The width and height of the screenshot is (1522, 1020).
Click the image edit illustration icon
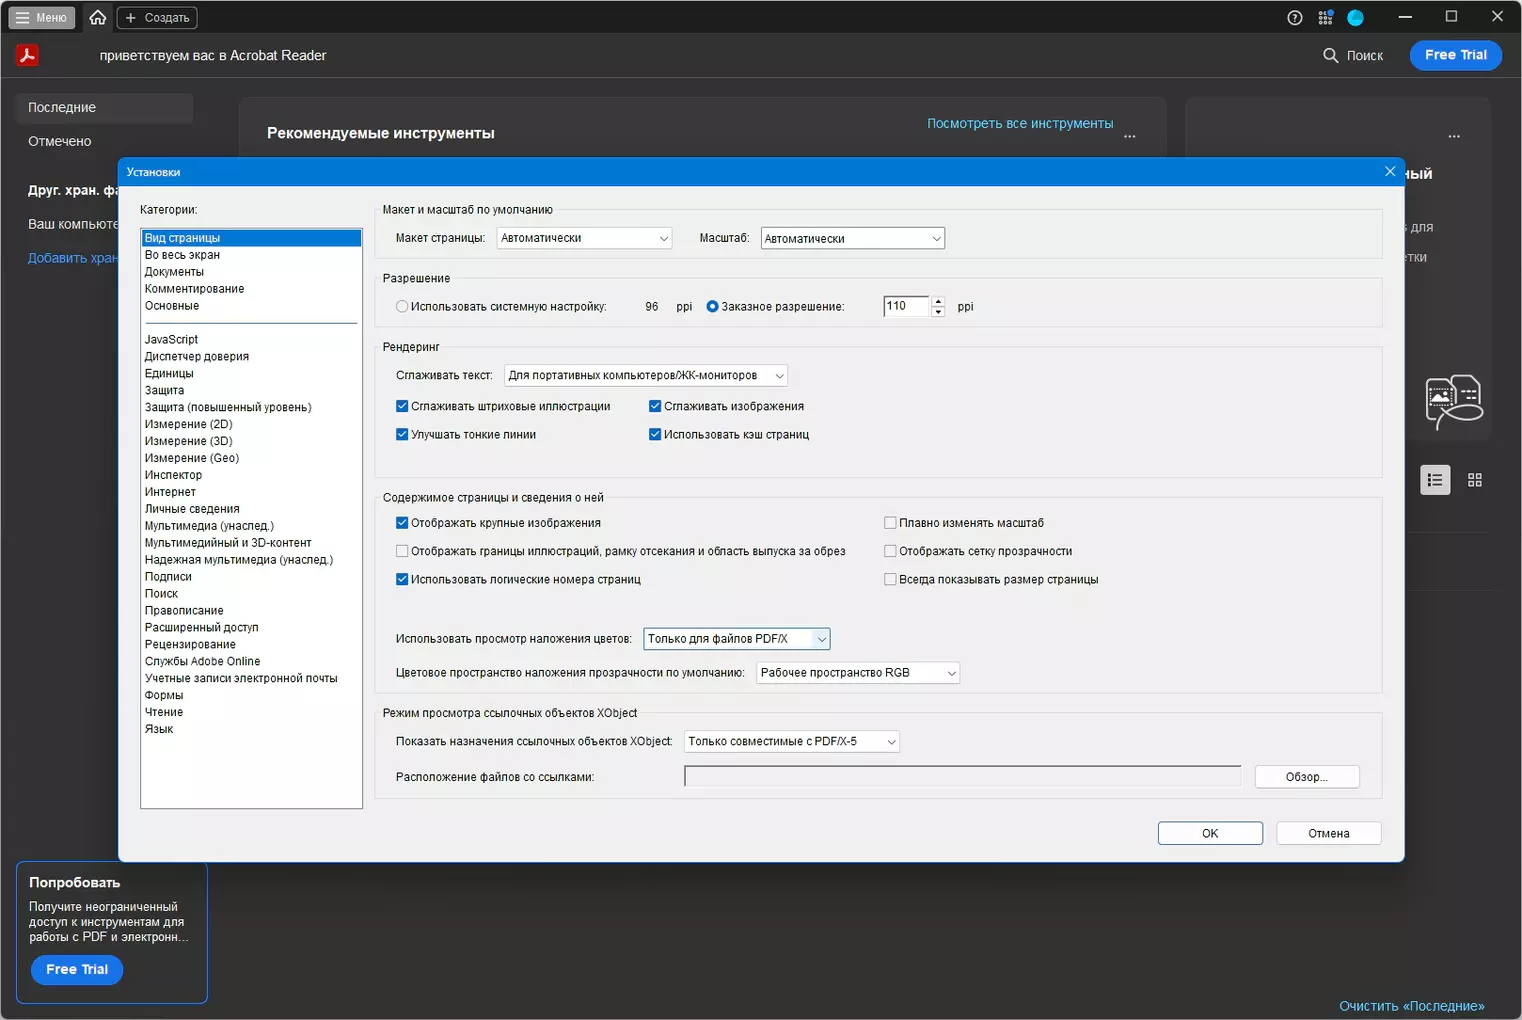tap(1453, 402)
